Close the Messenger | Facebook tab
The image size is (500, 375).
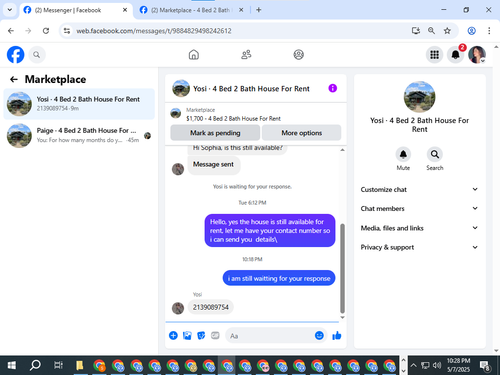[x=125, y=10]
